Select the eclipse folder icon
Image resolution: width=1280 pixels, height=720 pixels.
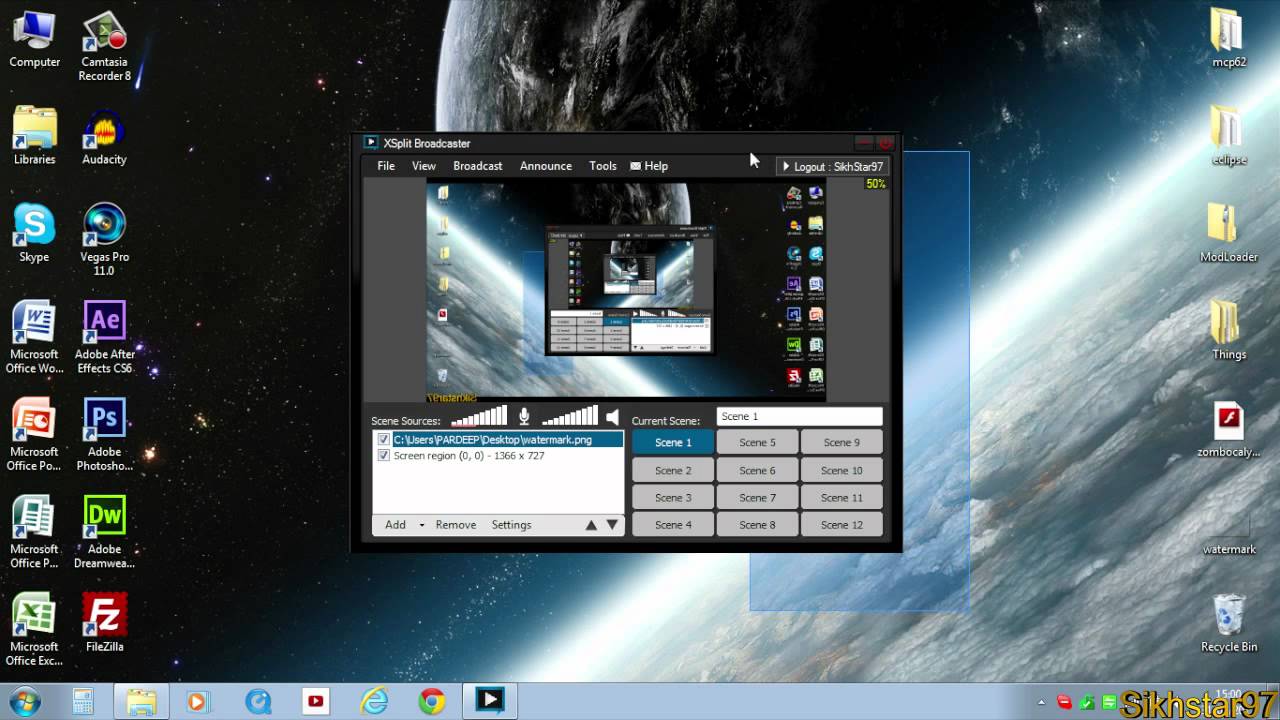(1229, 136)
